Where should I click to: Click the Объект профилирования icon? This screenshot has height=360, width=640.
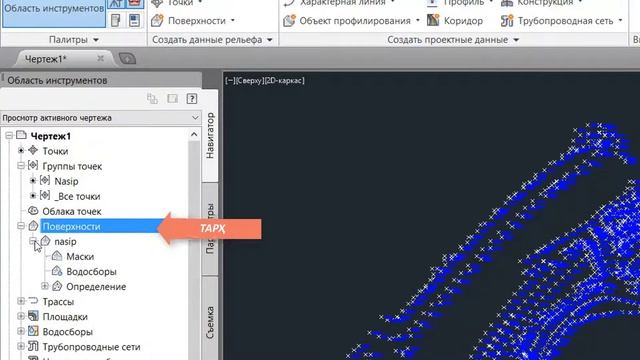(x=289, y=20)
